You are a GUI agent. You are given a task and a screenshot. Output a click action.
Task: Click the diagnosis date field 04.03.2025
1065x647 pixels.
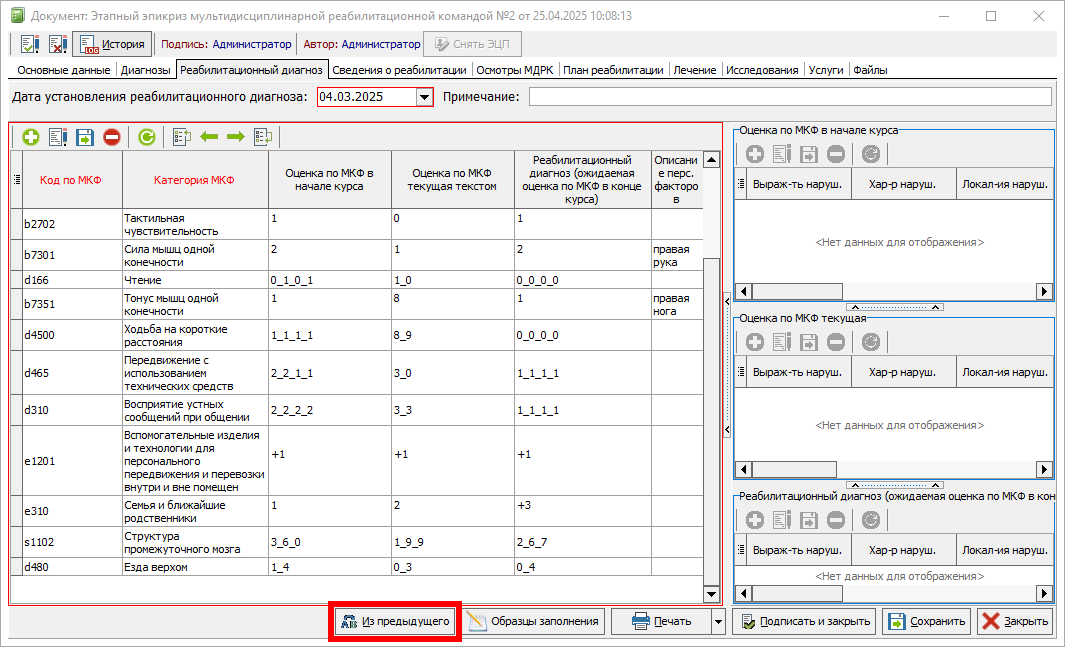click(x=367, y=97)
